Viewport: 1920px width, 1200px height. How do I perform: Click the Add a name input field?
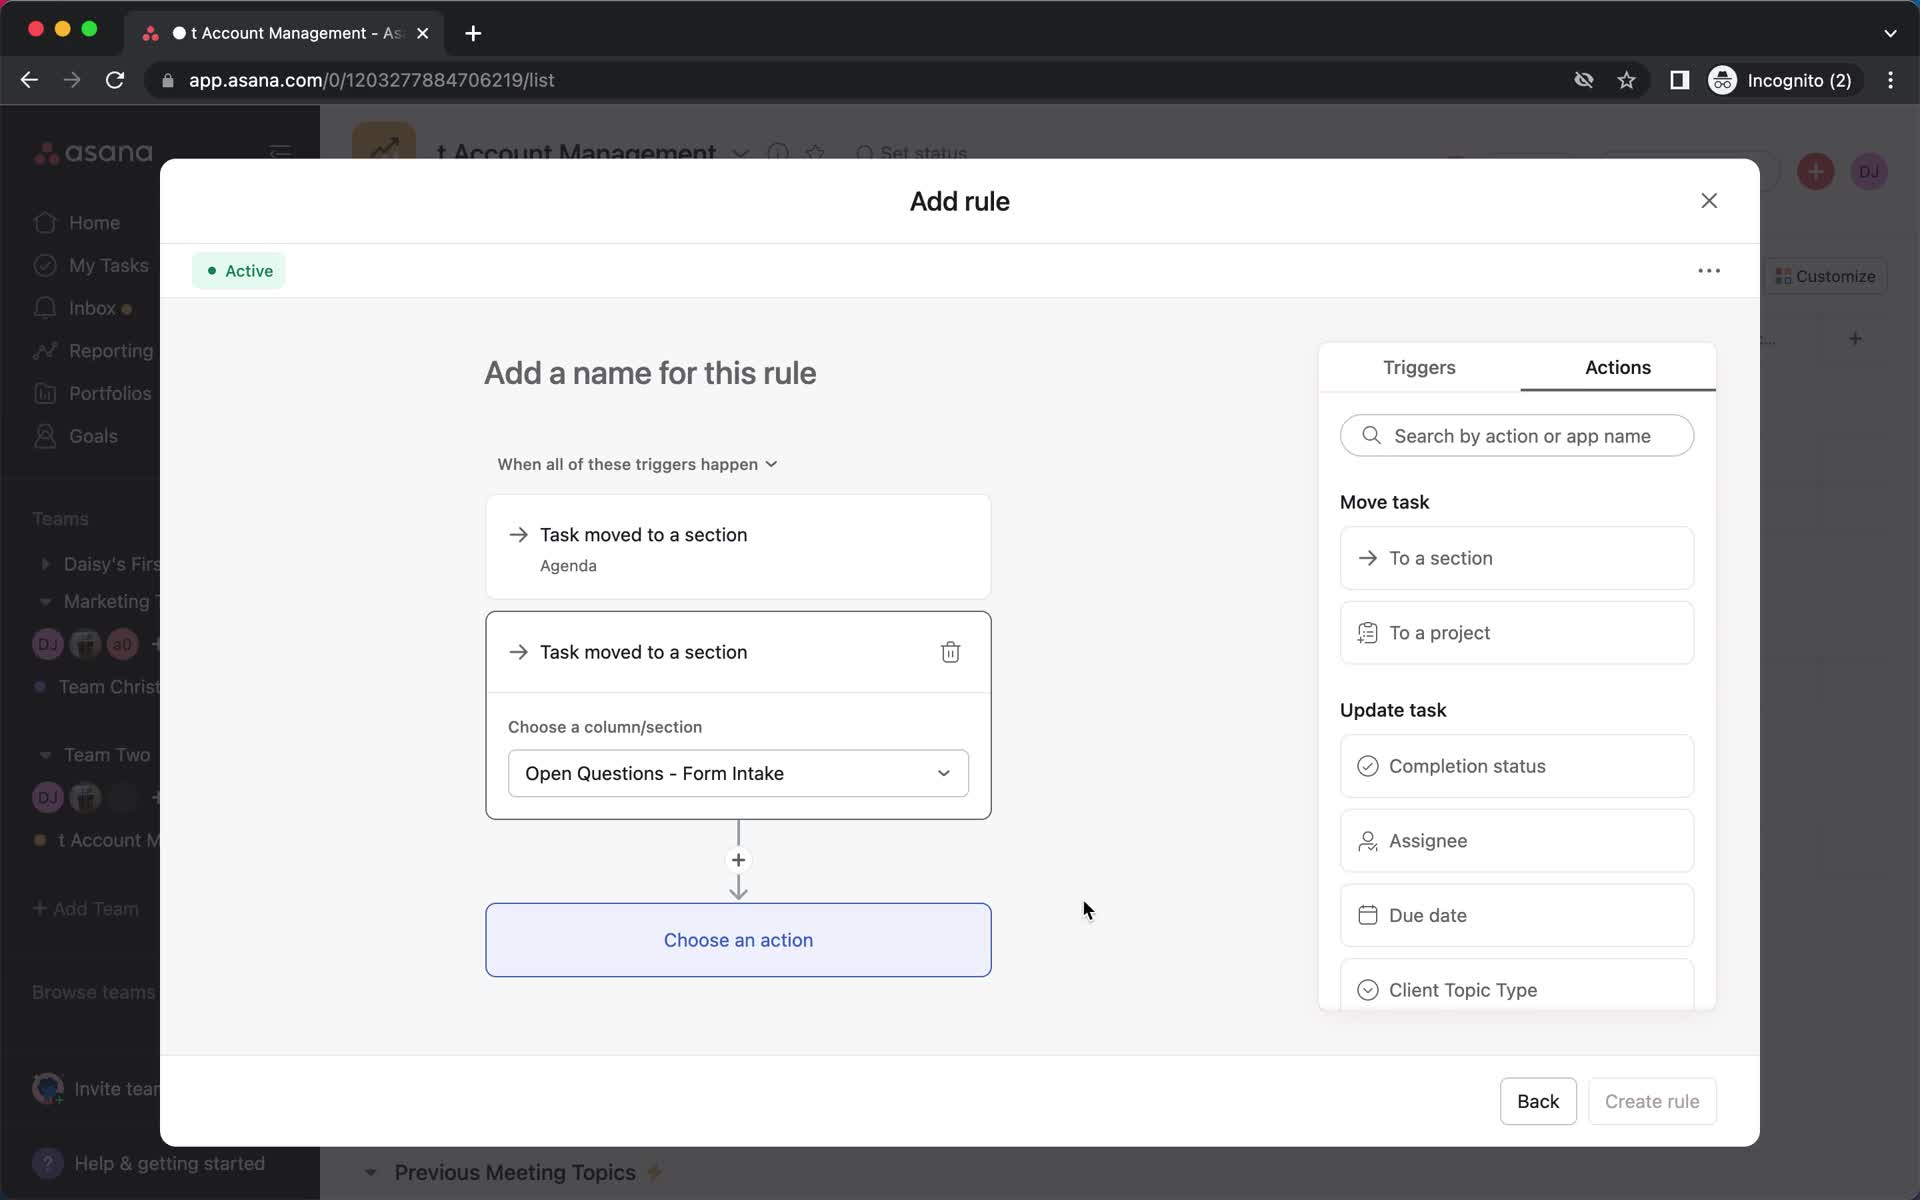[x=650, y=372]
